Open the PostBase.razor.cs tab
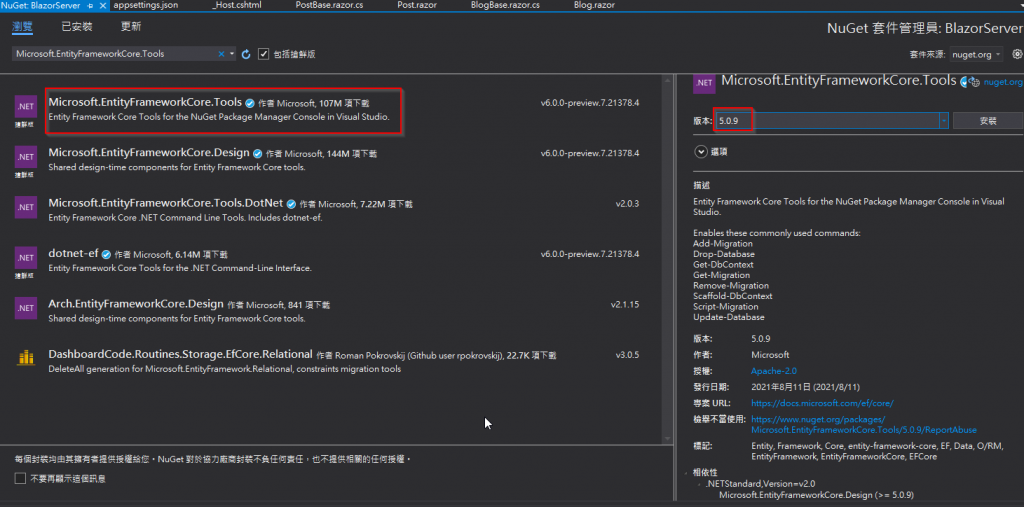This screenshot has width=1024, height=507. 329,5
